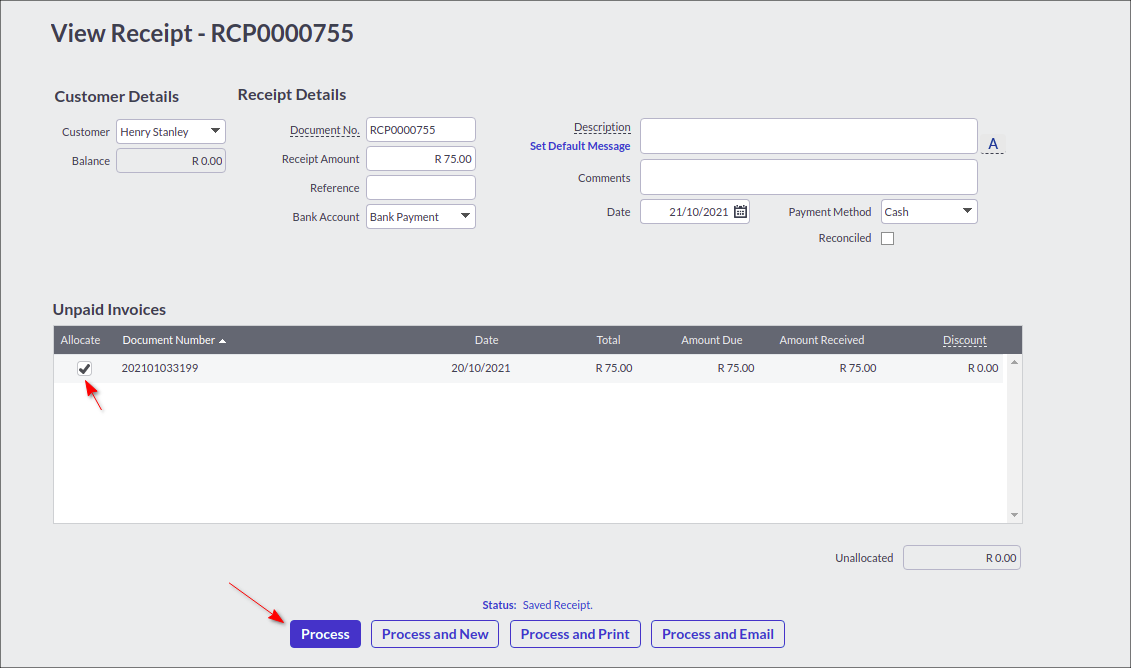Click the invoice list scrollbar up arrow

pos(1014,363)
